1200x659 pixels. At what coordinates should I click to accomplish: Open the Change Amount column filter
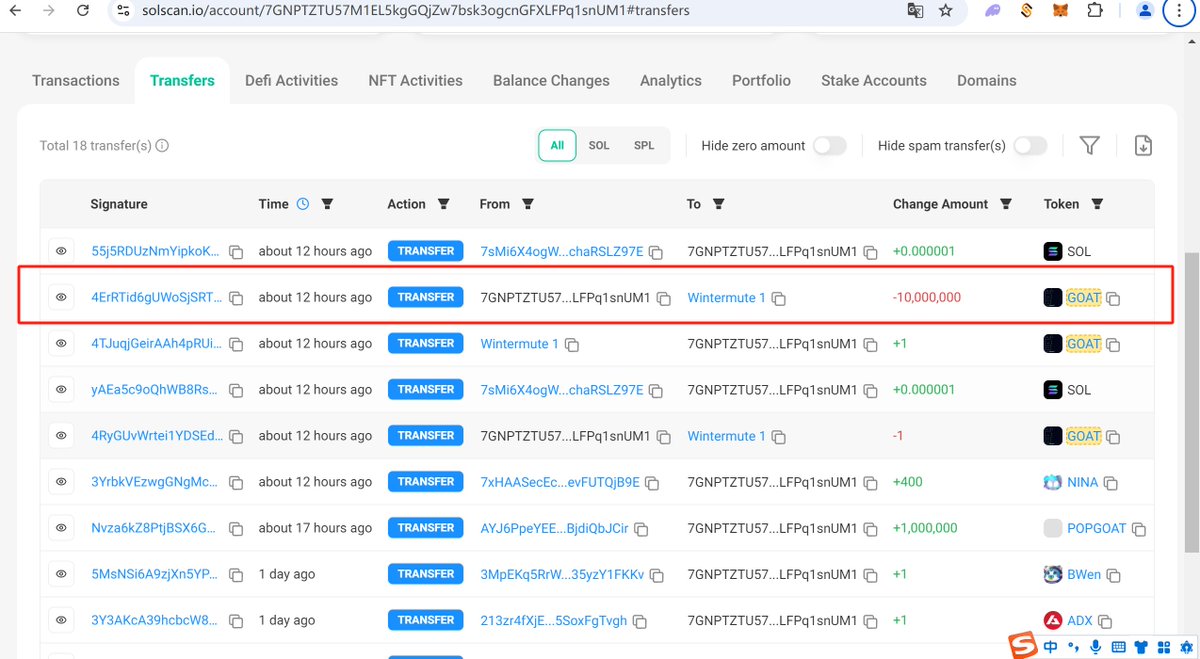pos(1006,204)
